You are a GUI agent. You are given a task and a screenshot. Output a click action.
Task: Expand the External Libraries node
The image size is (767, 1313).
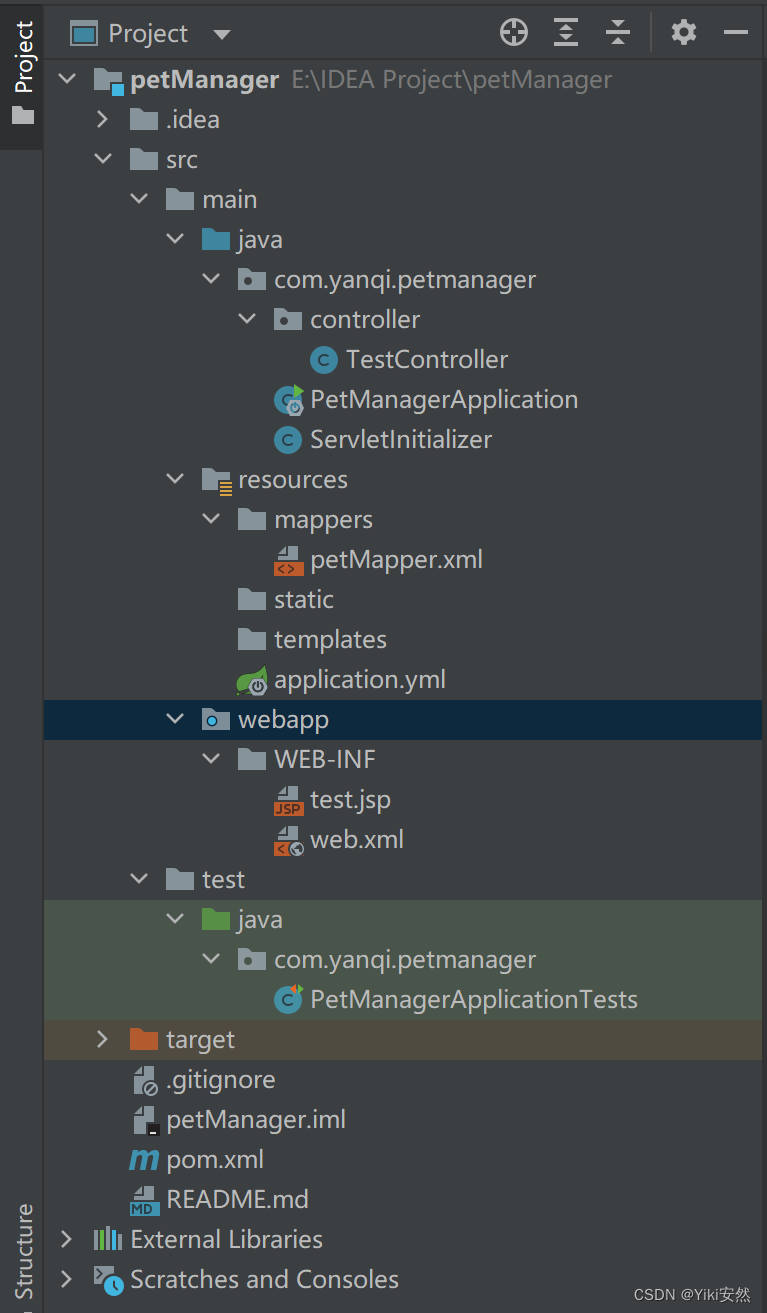pos(66,1239)
